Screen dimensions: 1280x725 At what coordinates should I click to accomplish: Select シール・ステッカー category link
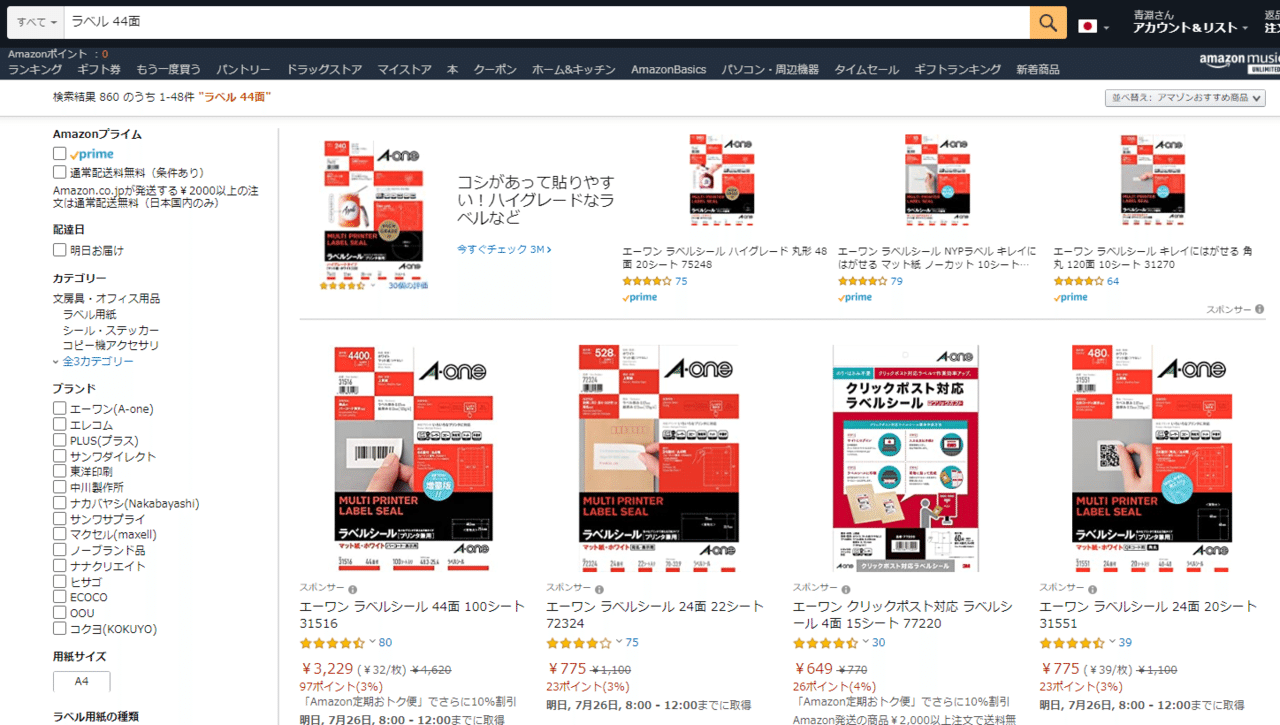[111, 330]
